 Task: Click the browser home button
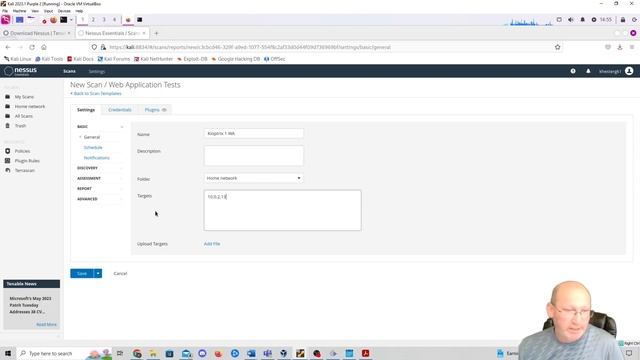[44, 47]
